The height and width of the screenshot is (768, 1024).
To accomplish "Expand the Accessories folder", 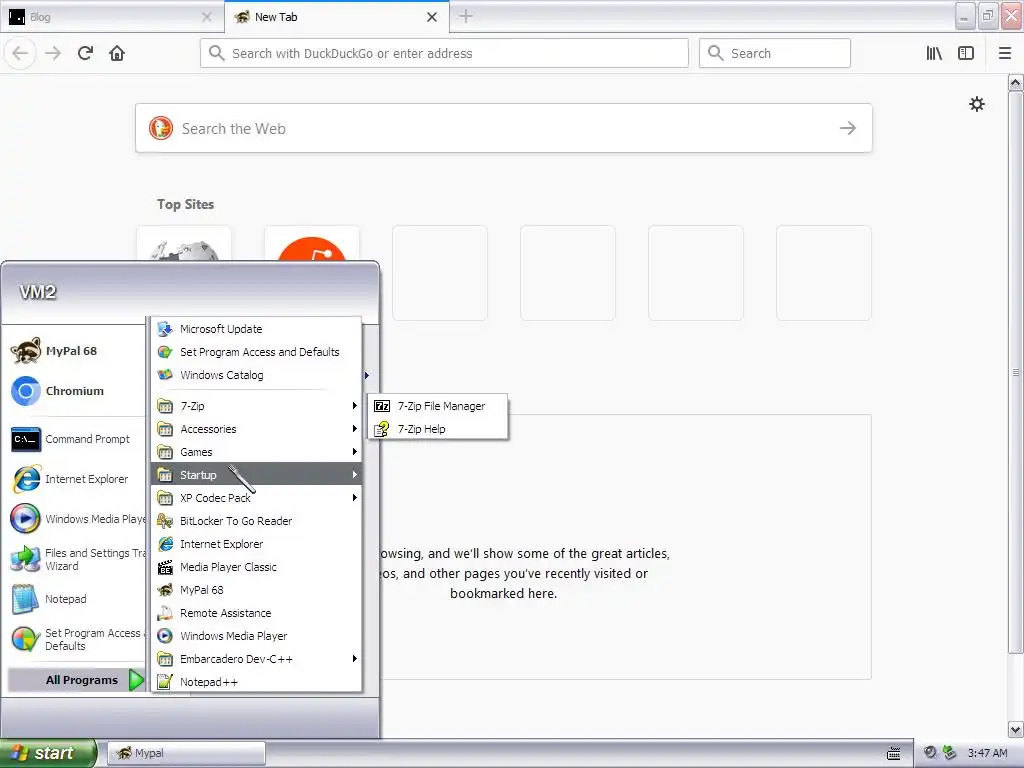I will coord(257,429).
